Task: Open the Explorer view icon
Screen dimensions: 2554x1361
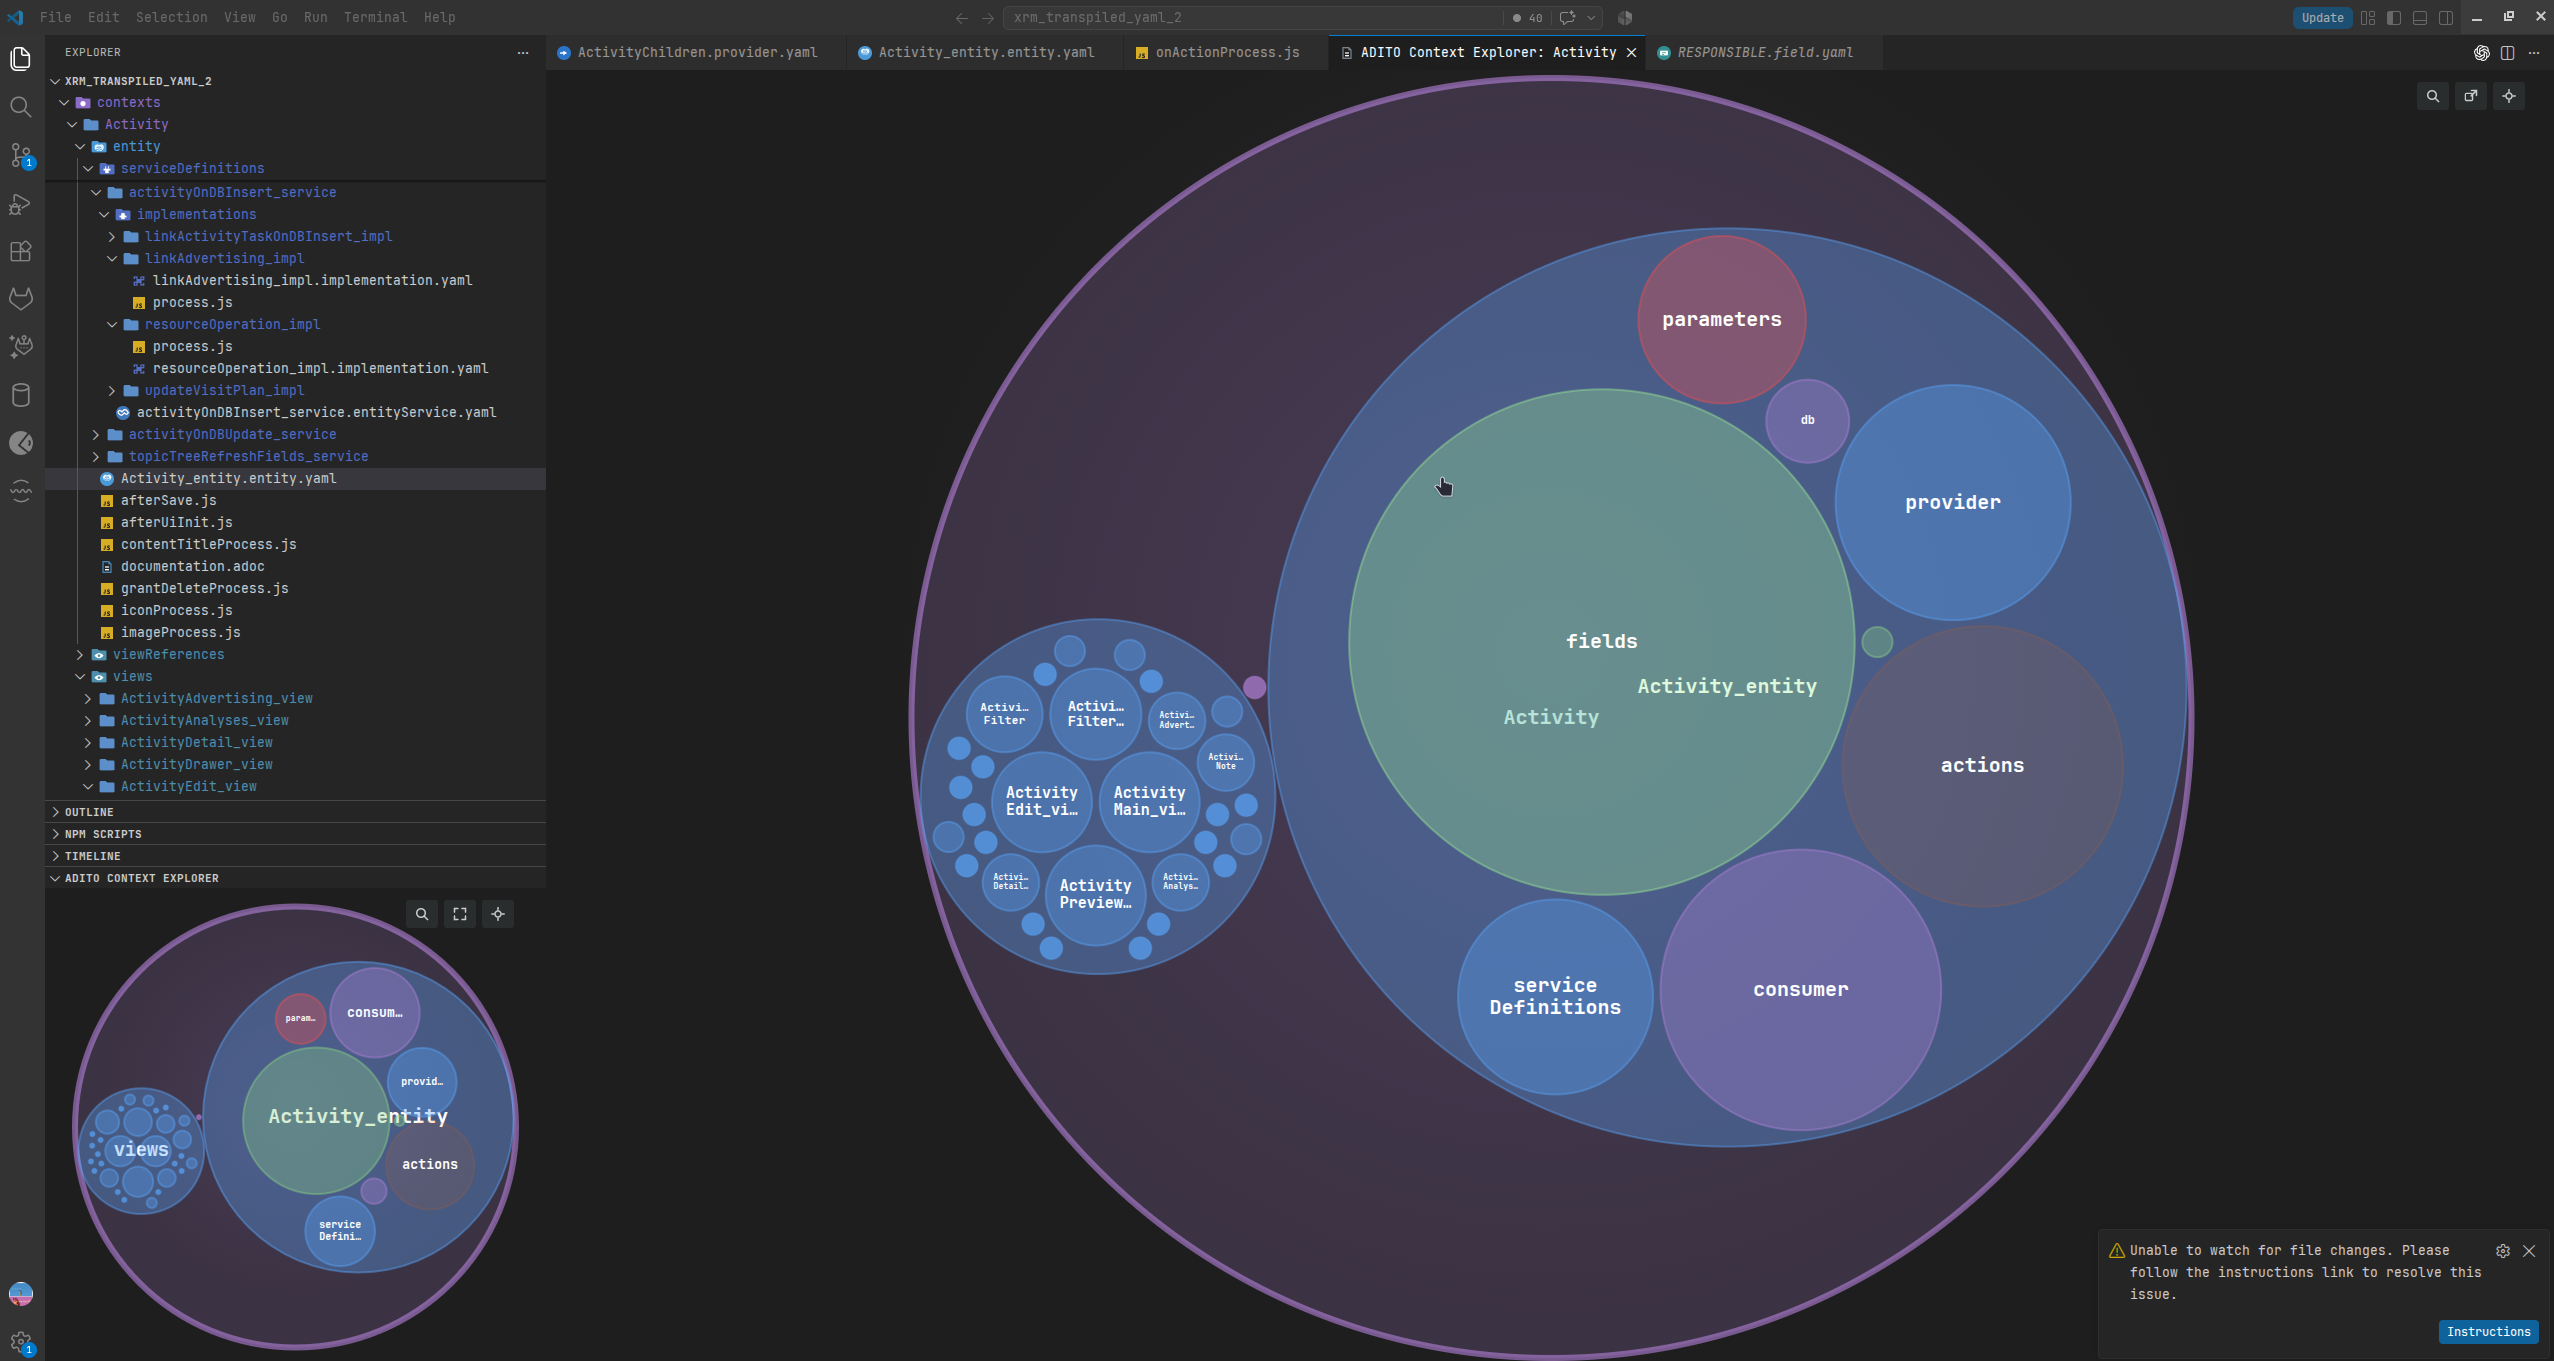Action: [x=20, y=59]
